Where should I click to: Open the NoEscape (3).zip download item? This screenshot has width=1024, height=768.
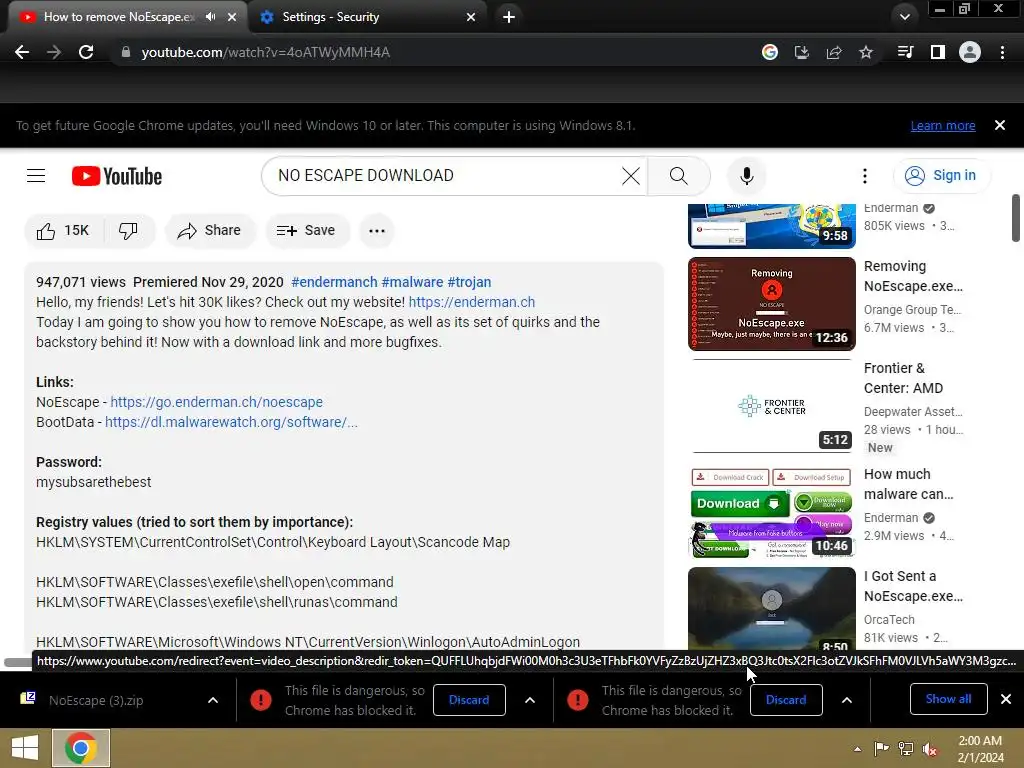96,700
